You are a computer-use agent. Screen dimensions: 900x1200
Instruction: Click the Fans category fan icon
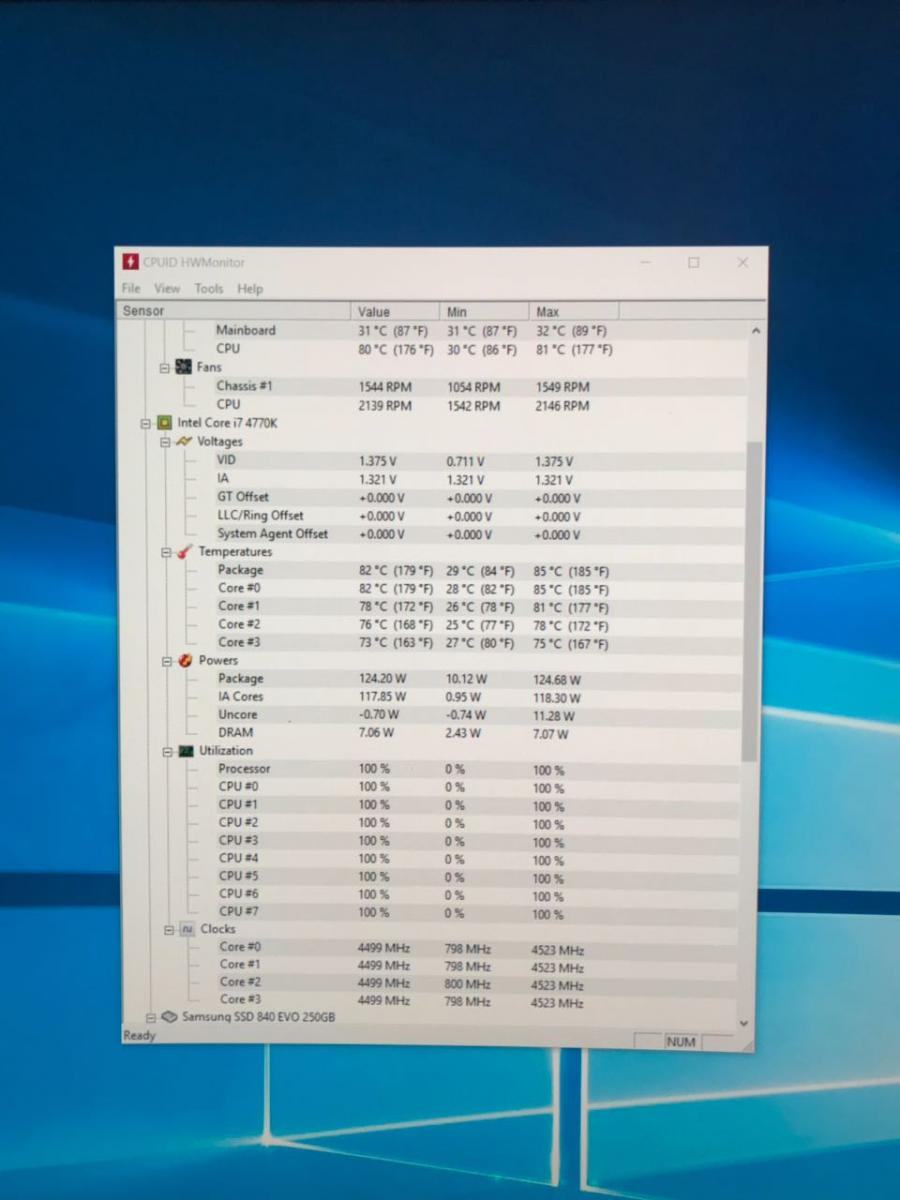click(x=184, y=367)
